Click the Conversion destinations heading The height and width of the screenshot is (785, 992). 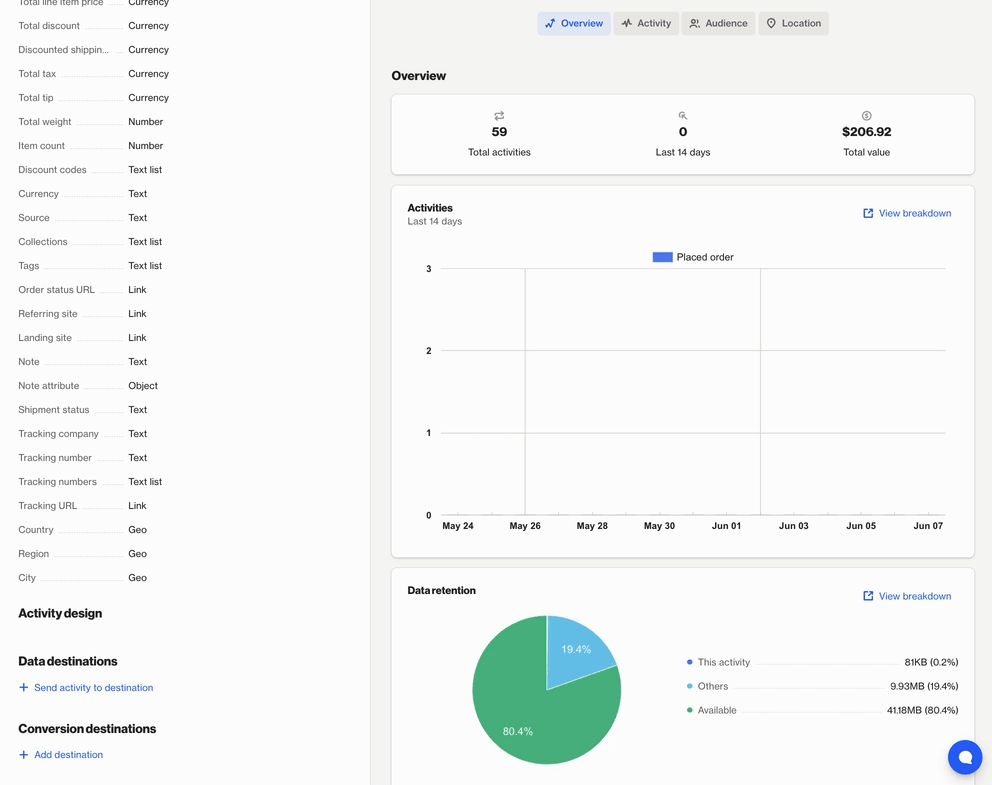[x=87, y=729]
